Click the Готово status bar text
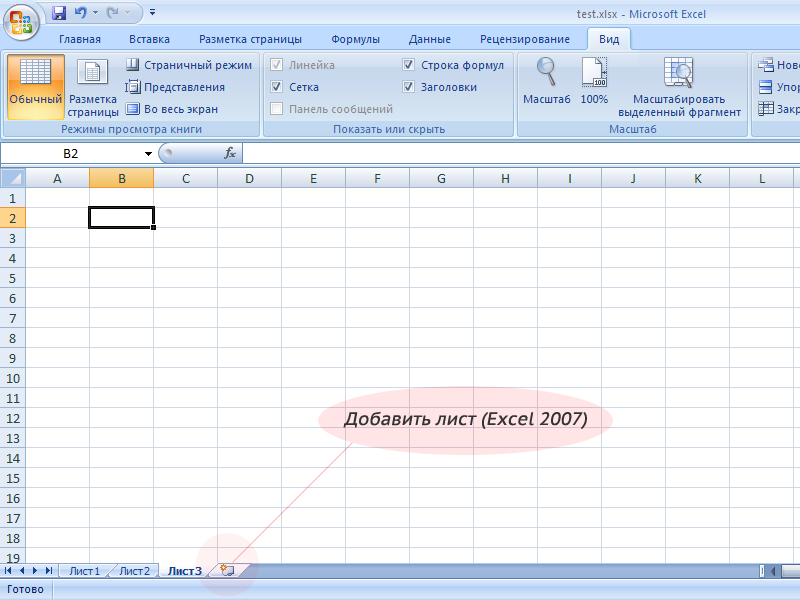 click(25, 589)
